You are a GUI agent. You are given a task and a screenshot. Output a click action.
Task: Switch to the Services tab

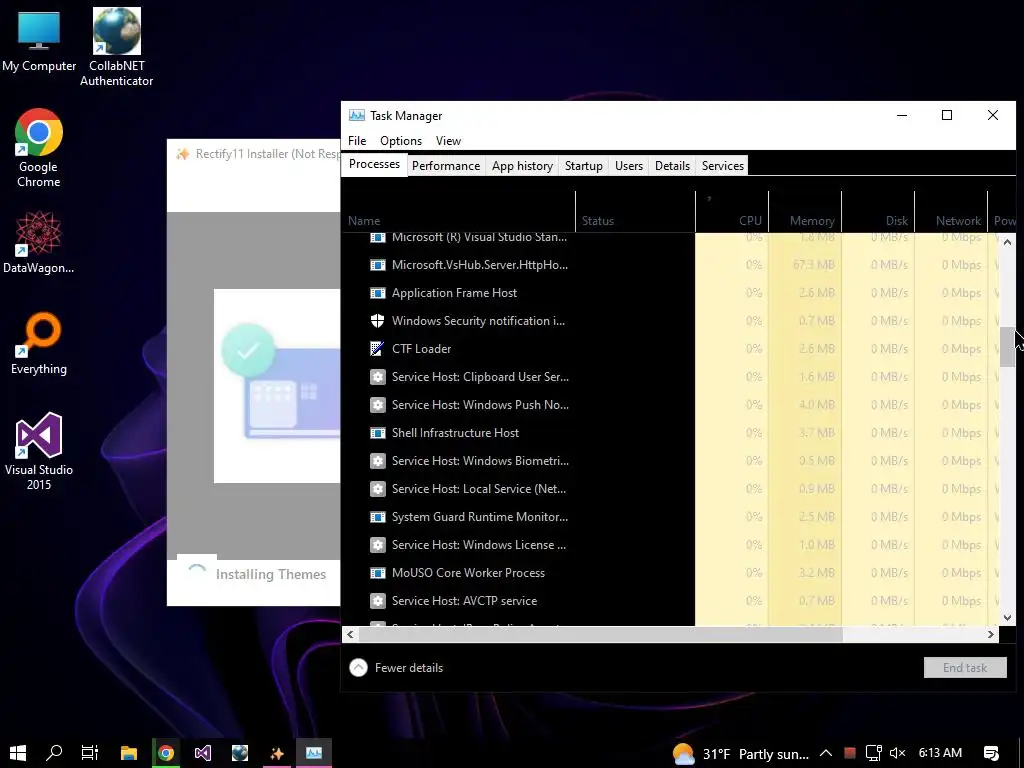723,166
